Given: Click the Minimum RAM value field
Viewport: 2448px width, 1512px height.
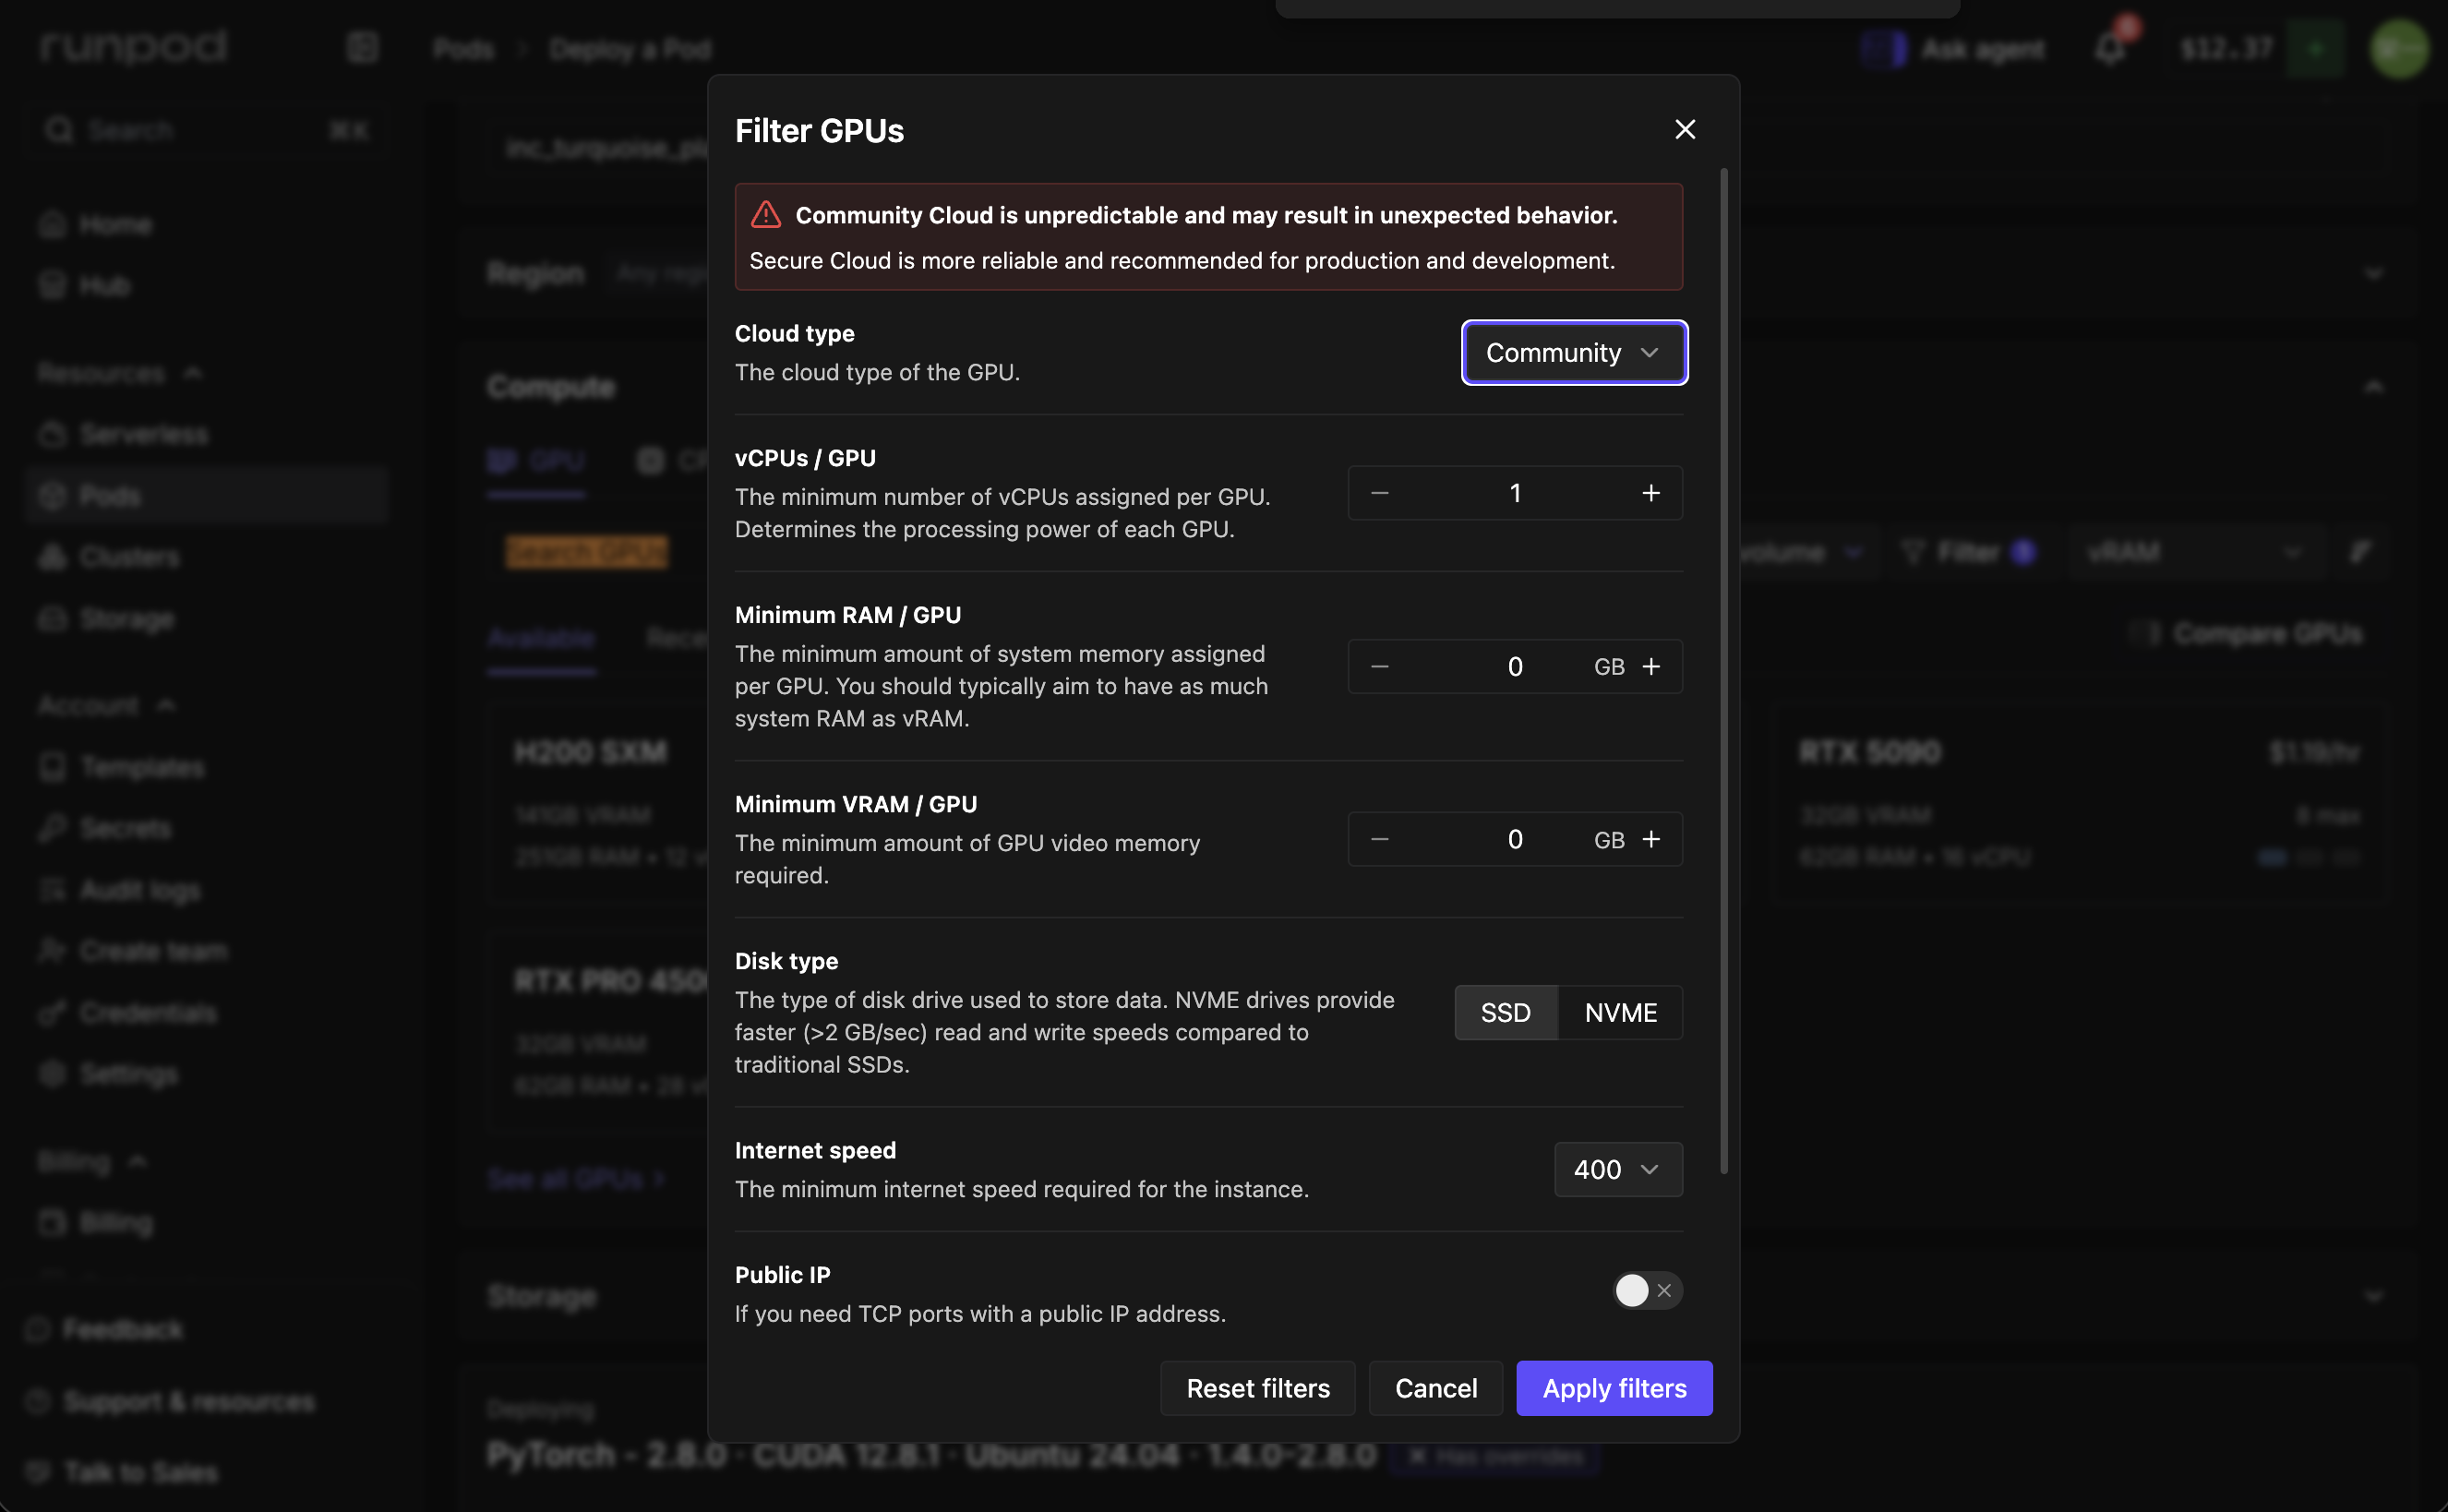Looking at the screenshot, I should pos(1515,666).
